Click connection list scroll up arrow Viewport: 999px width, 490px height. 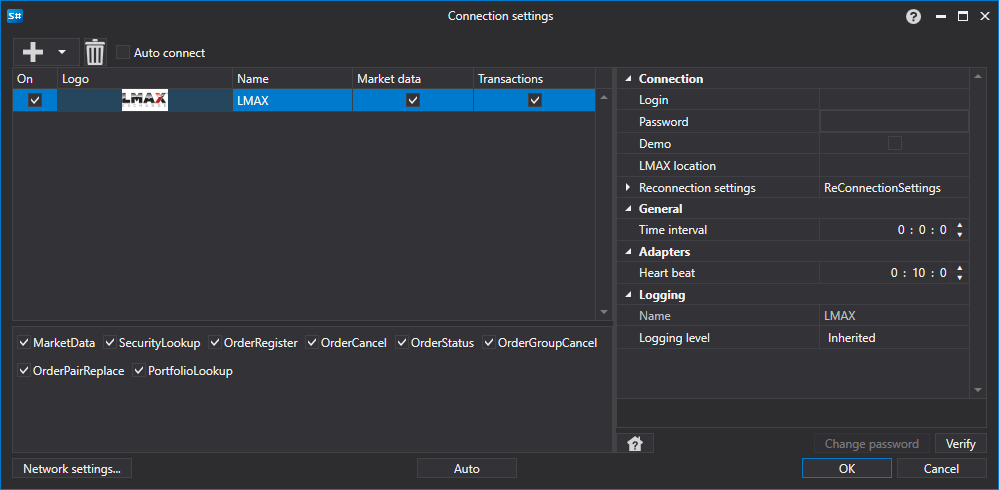click(604, 97)
